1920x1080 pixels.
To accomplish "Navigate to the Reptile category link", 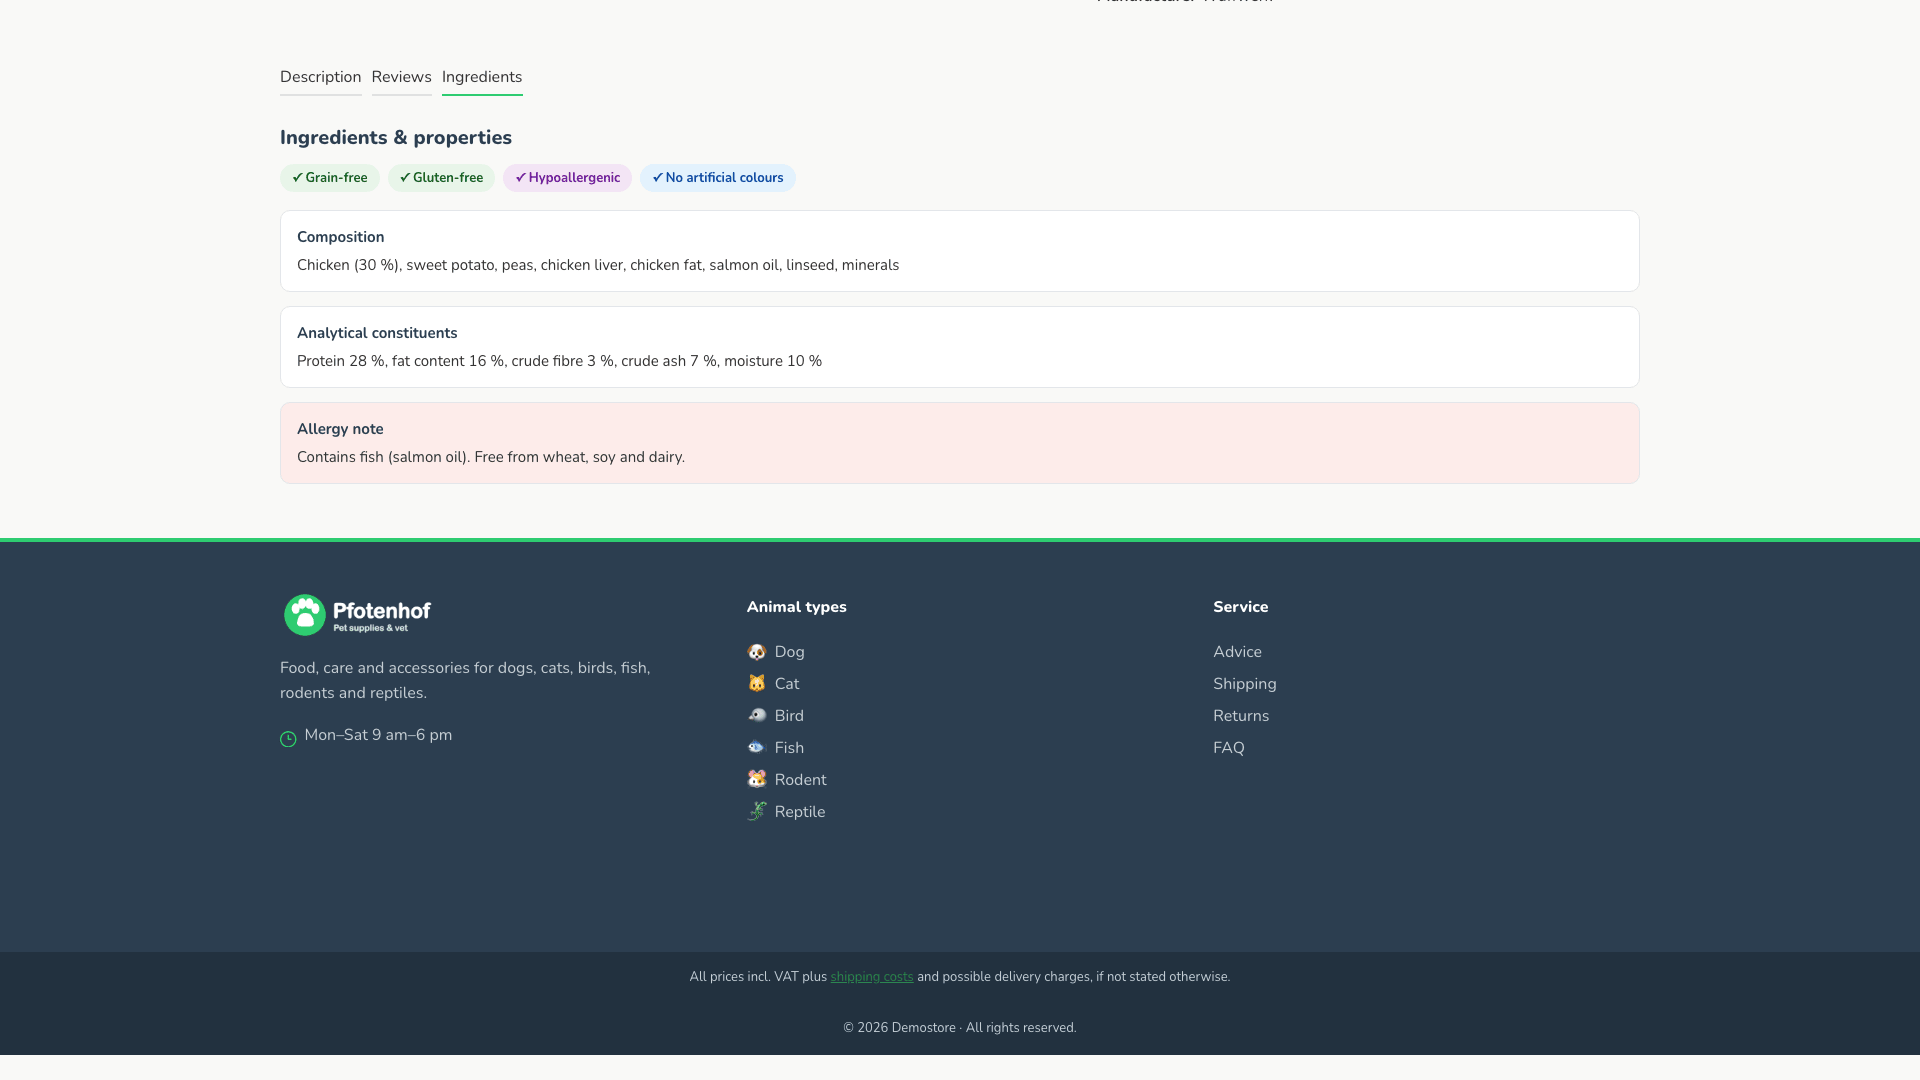I will click(x=800, y=812).
